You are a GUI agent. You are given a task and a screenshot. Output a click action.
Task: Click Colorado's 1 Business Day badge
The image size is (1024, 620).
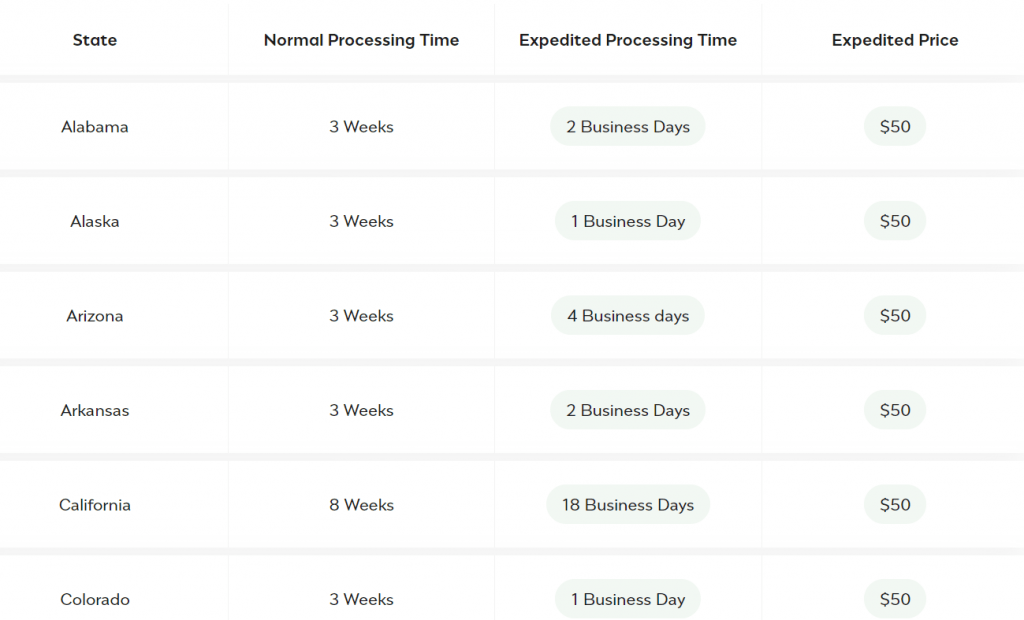pyautogui.click(x=628, y=599)
